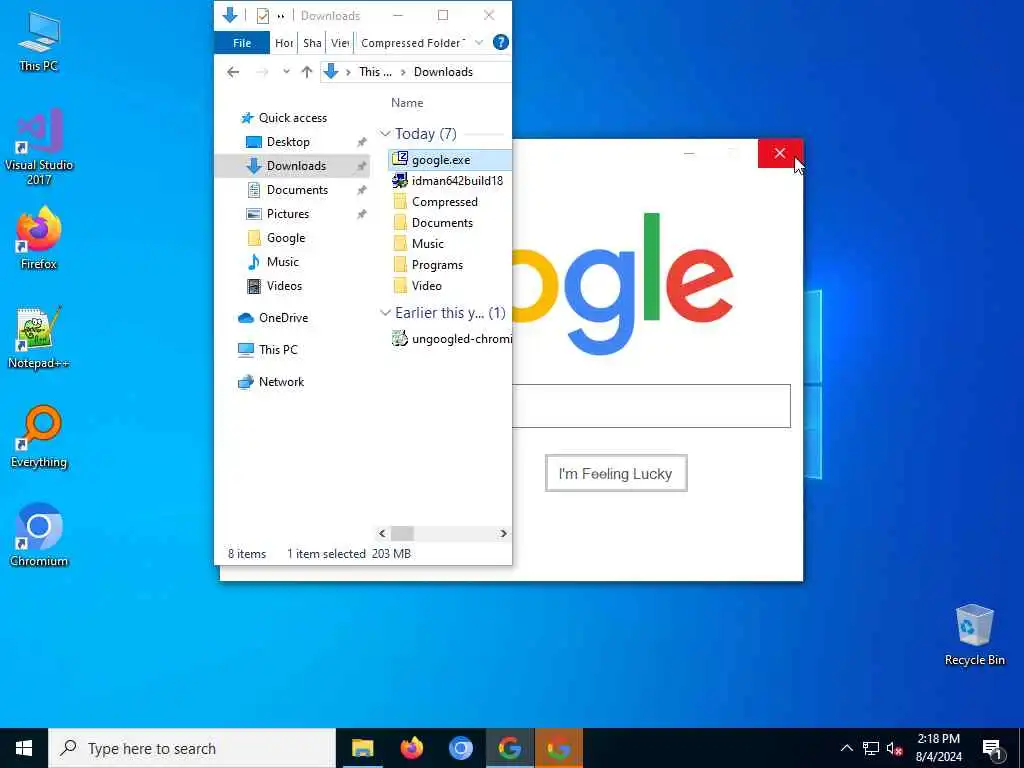Select Music in navigation pane

[282, 262]
